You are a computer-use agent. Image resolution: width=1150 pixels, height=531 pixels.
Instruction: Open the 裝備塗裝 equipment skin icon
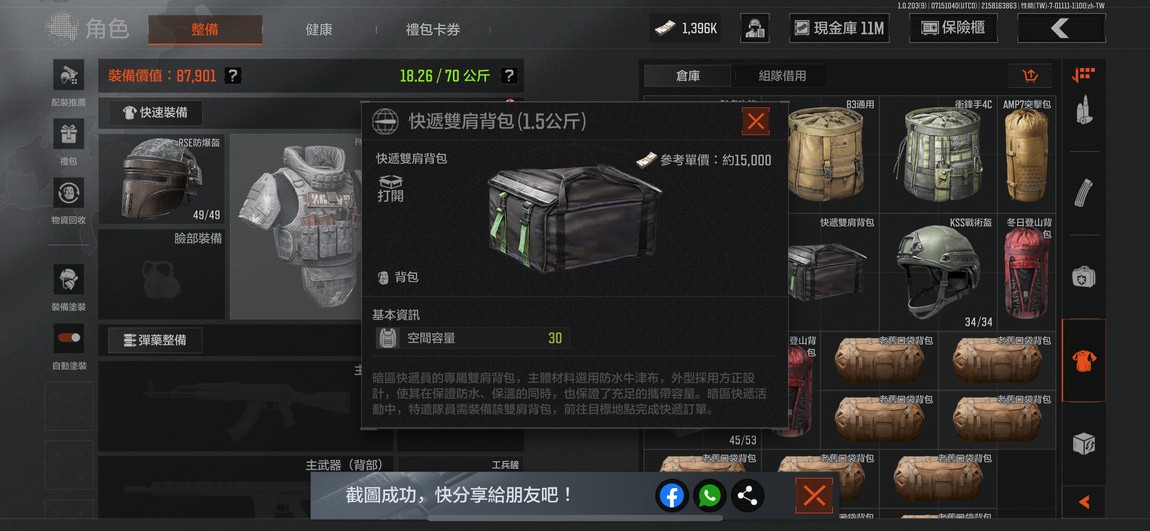tap(68, 279)
